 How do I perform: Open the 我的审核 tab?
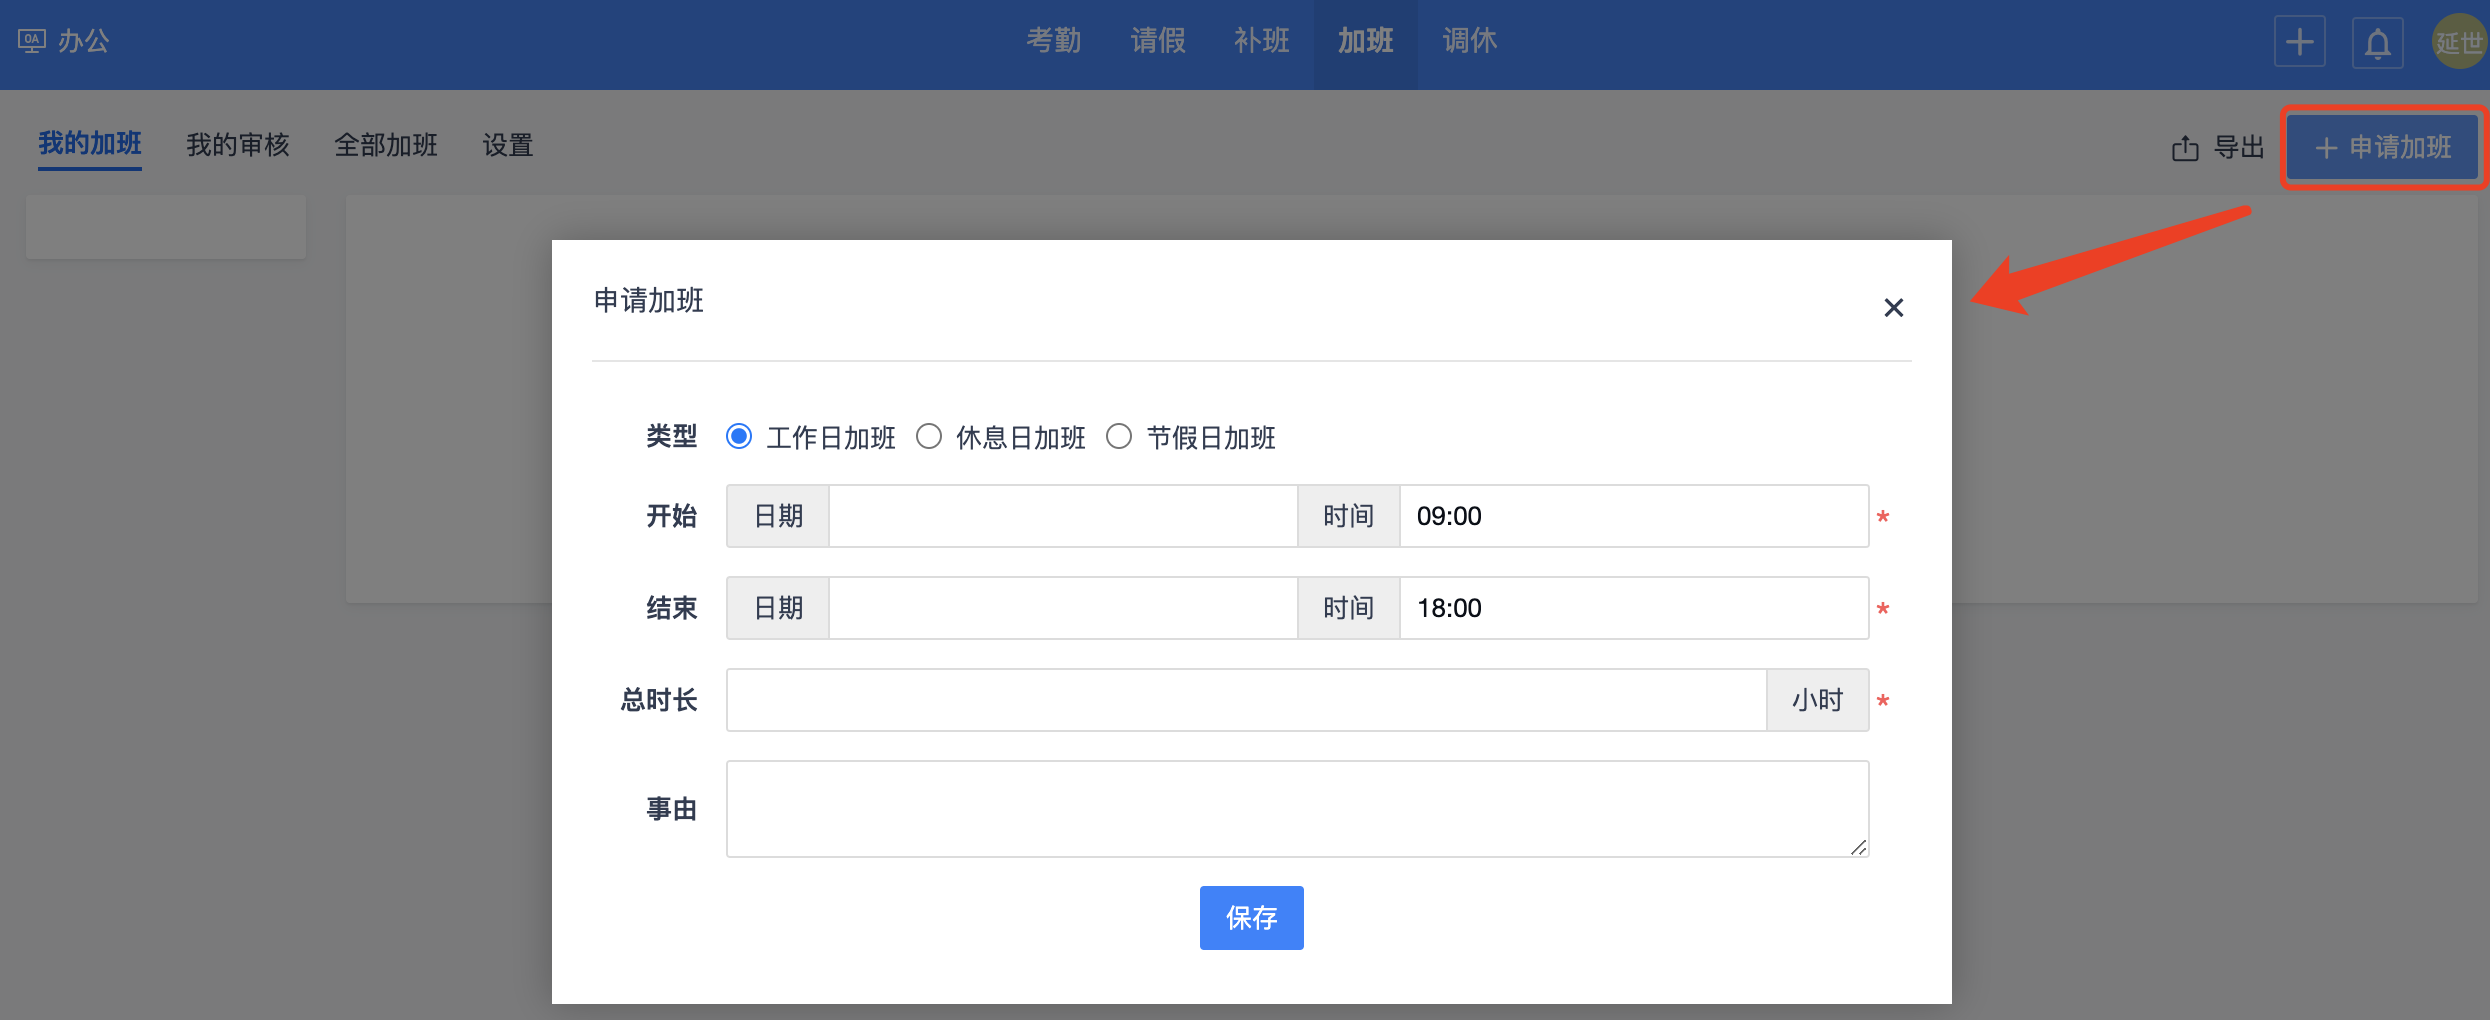tap(237, 146)
